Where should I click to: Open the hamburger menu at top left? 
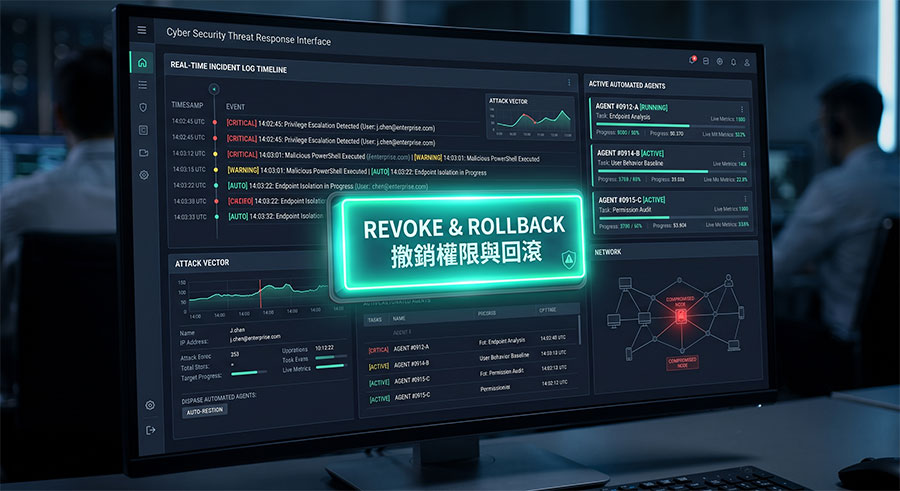[142, 30]
